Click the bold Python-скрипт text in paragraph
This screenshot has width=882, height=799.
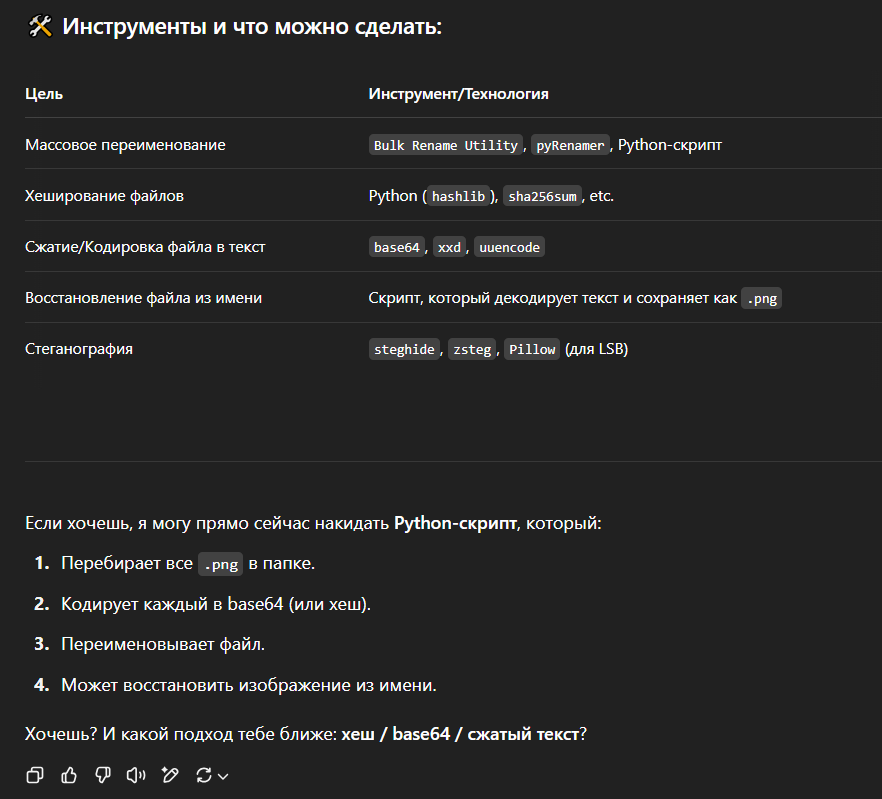click(x=455, y=523)
